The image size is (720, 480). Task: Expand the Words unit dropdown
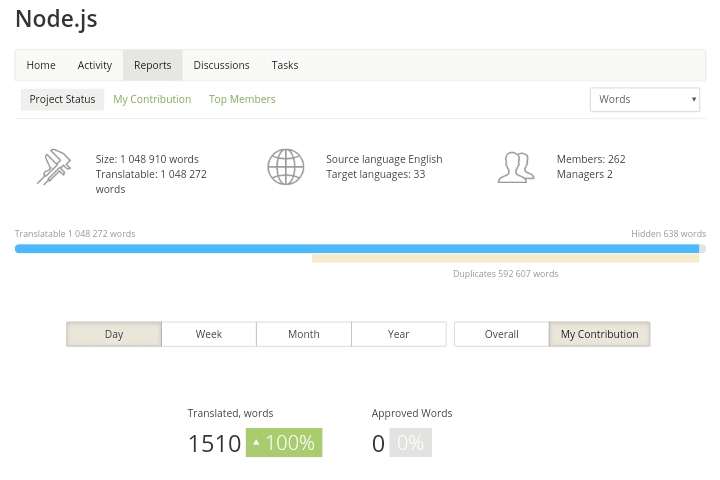(x=645, y=99)
